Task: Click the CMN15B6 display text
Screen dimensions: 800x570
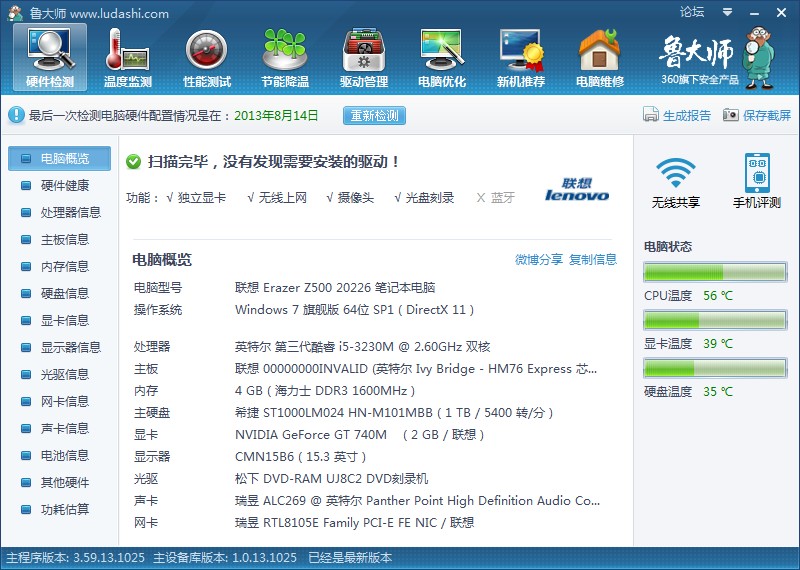Action: click(301, 457)
